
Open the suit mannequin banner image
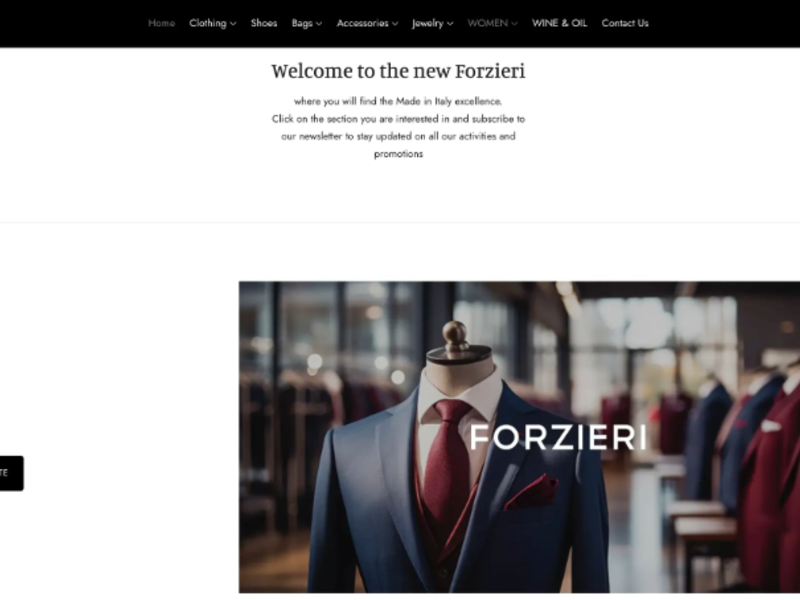519,437
